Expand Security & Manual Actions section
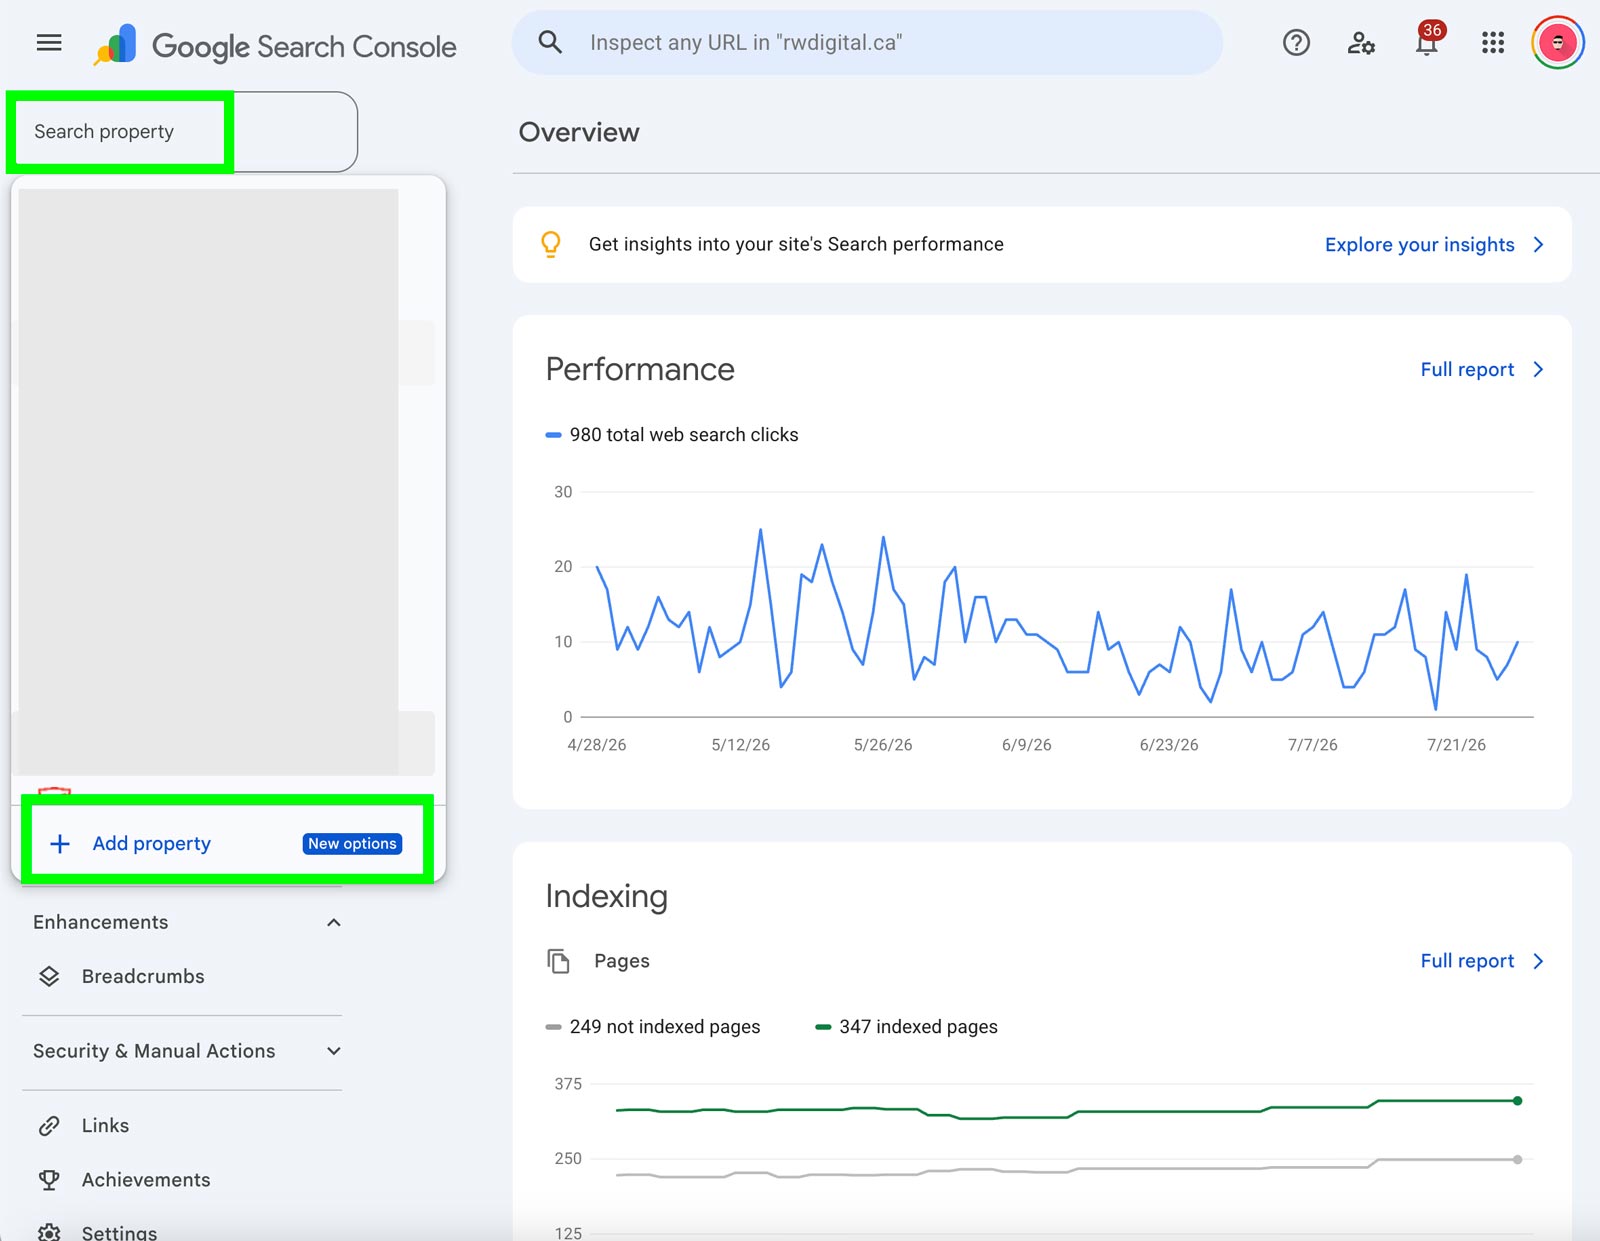The height and width of the screenshot is (1241, 1600). 334,1051
